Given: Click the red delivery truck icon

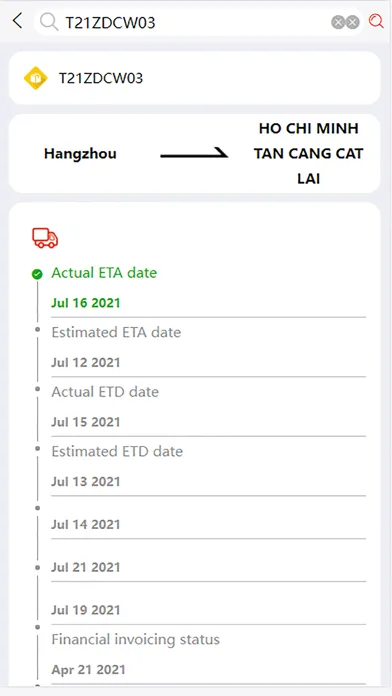Looking at the screenshot, I should [x=45, y=238].
